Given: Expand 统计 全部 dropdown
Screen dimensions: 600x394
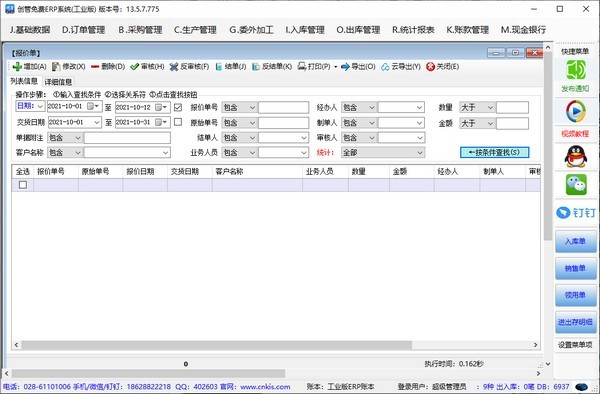Looking at the screenshot, I should tap(419, 153).
